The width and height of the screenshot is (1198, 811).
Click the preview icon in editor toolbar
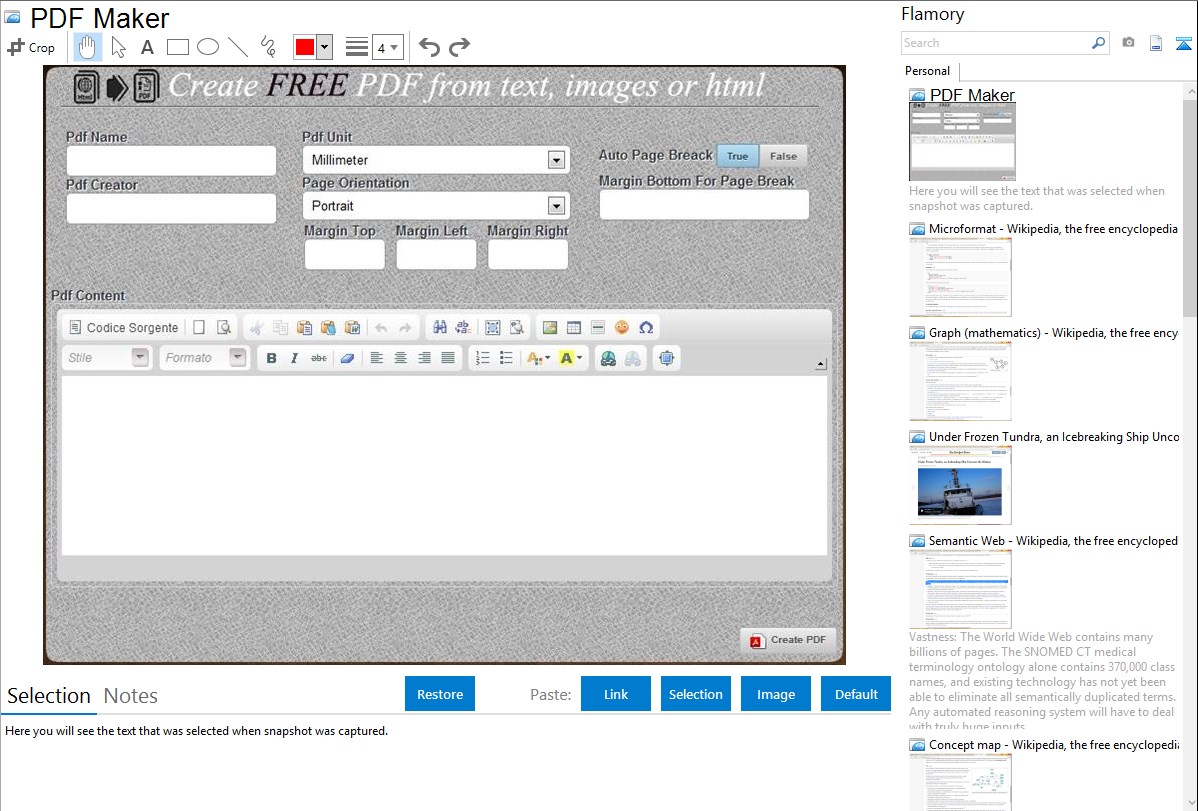(x=223, y=327)
